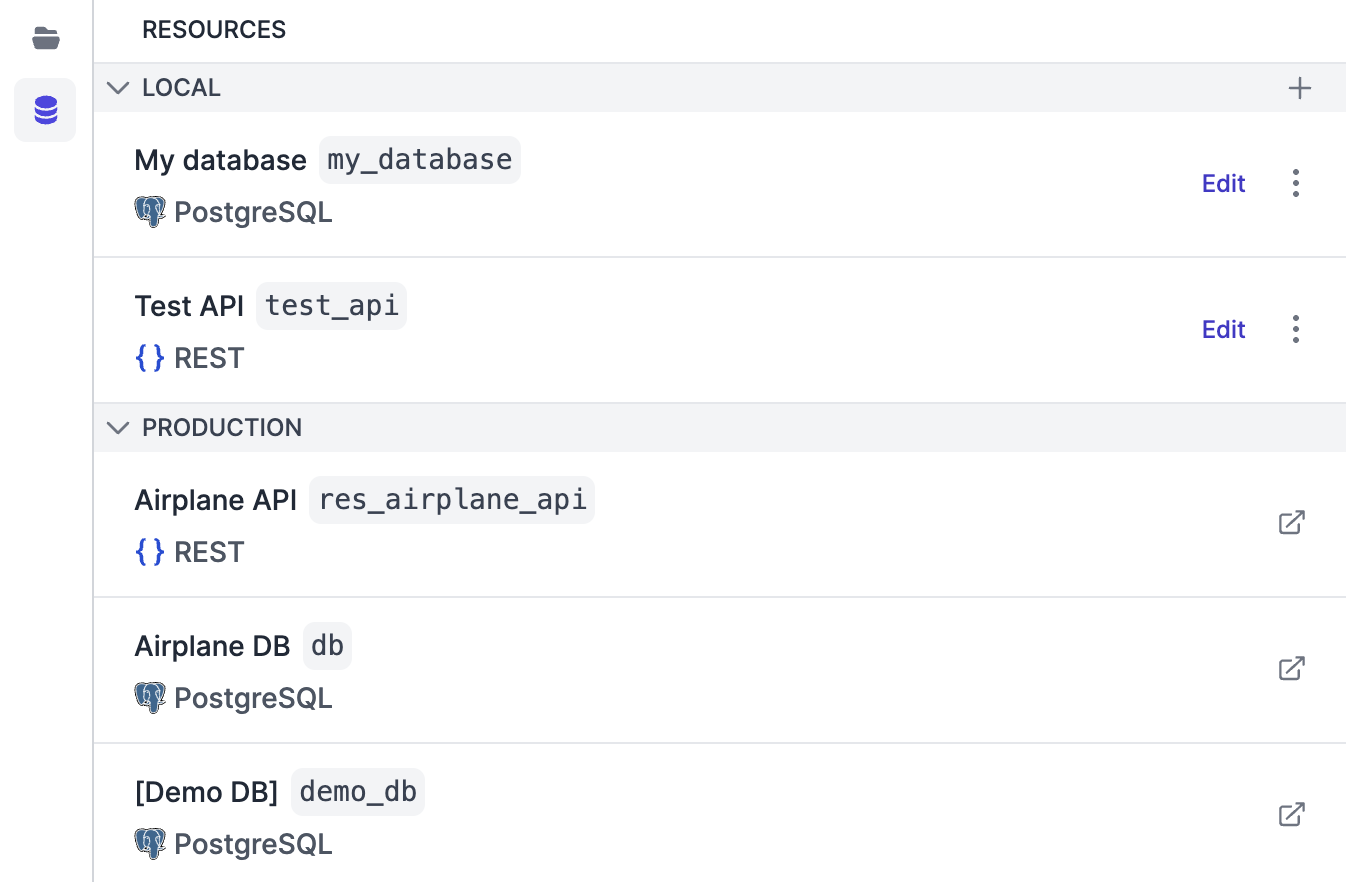1346x882 pixels.
Task: Collapse the PRODUCTION section chevron
Action: [118, 428]
